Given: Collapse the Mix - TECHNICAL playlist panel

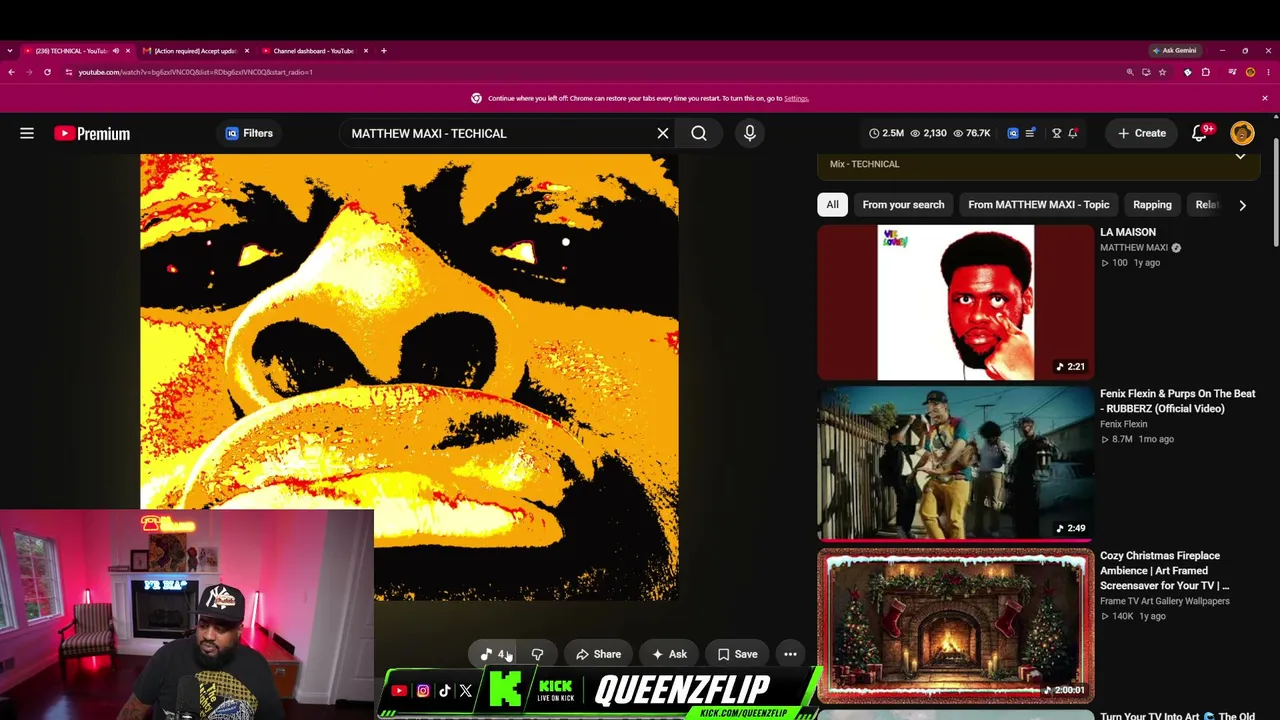Looking at the screenshot, I should pyautogui.click(x=1240, y=157).
